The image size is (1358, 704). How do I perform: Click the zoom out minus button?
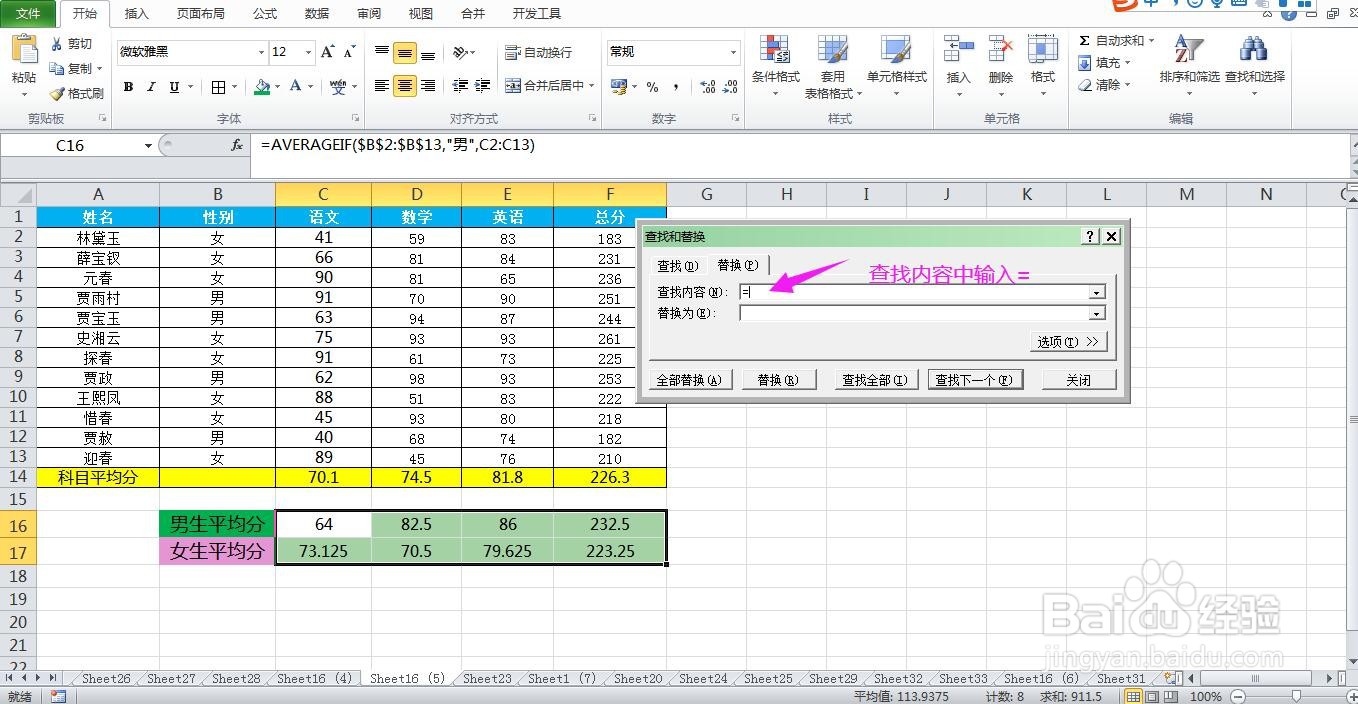point(1238,696)
